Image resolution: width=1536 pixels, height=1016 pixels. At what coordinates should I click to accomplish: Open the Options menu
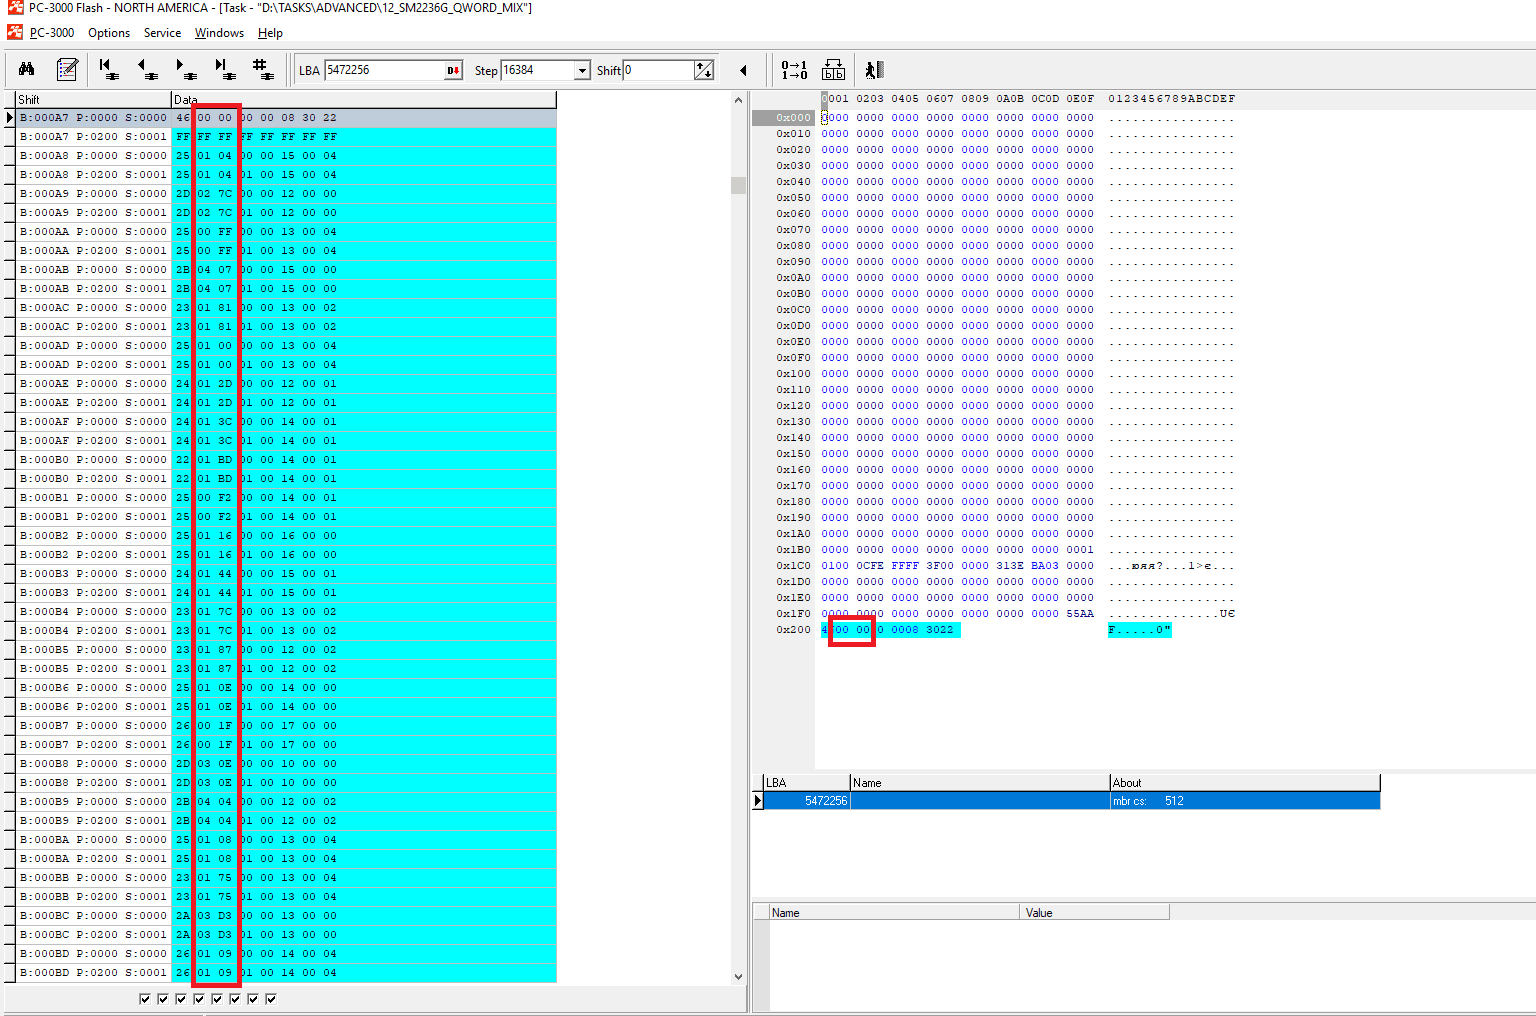coord(109,33)
